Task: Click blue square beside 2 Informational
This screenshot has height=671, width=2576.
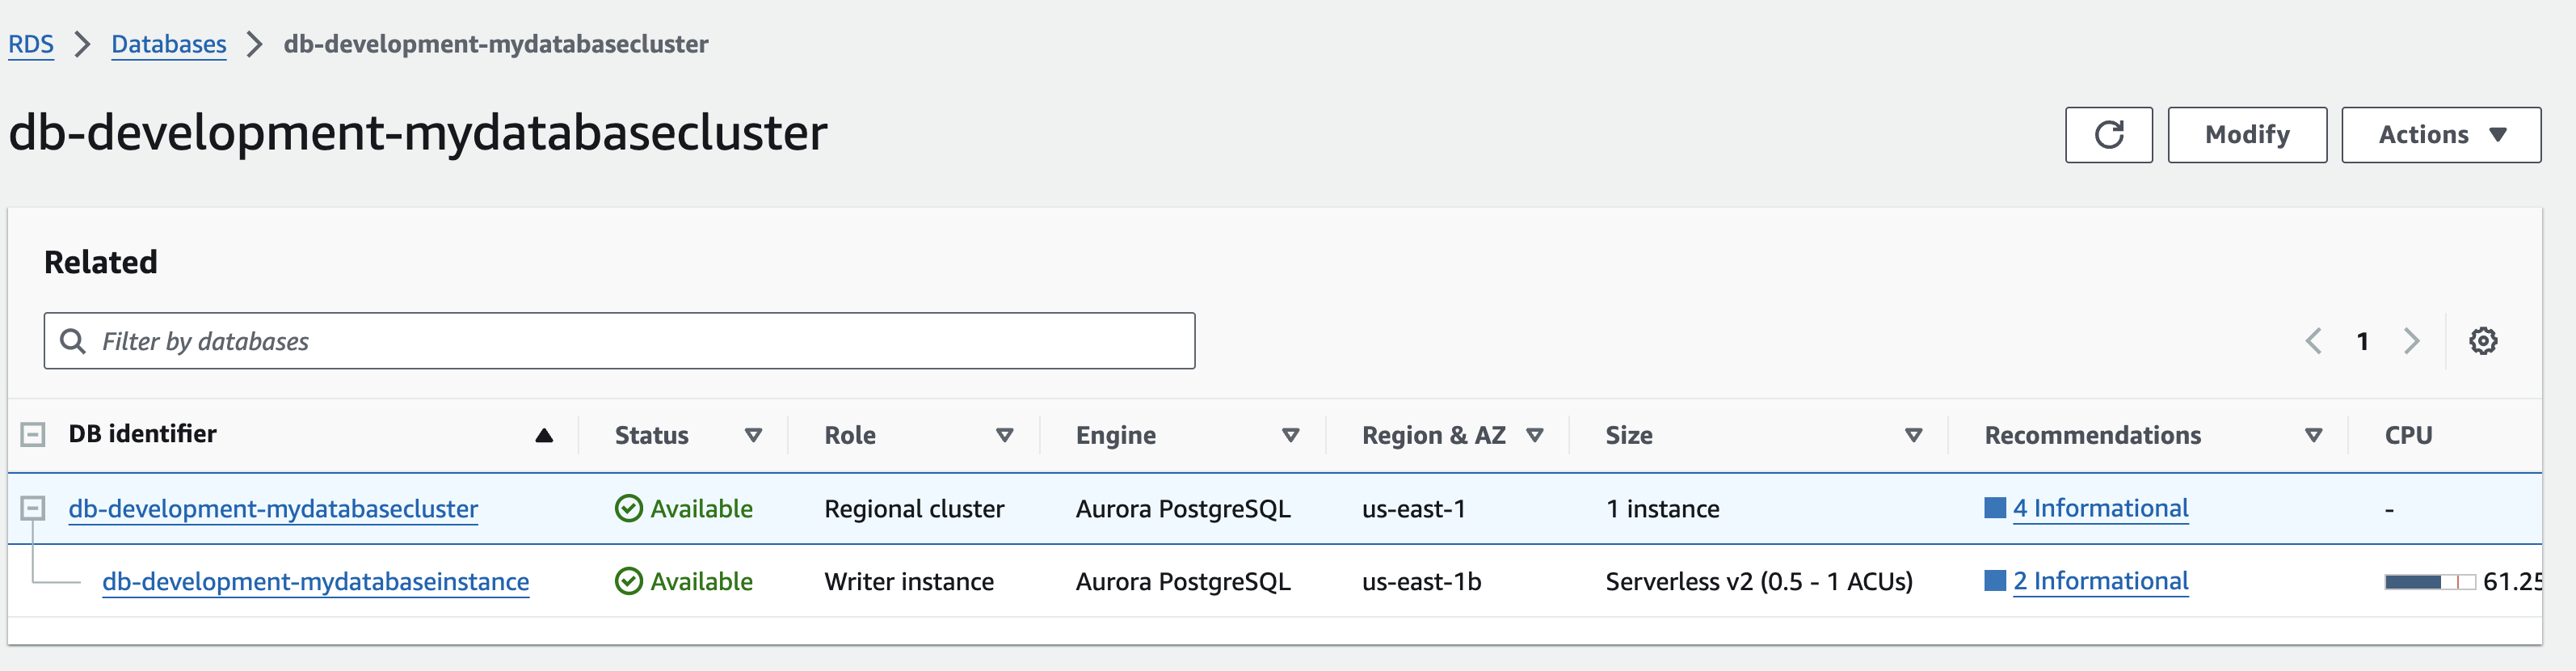Action: pos(1995,580)
